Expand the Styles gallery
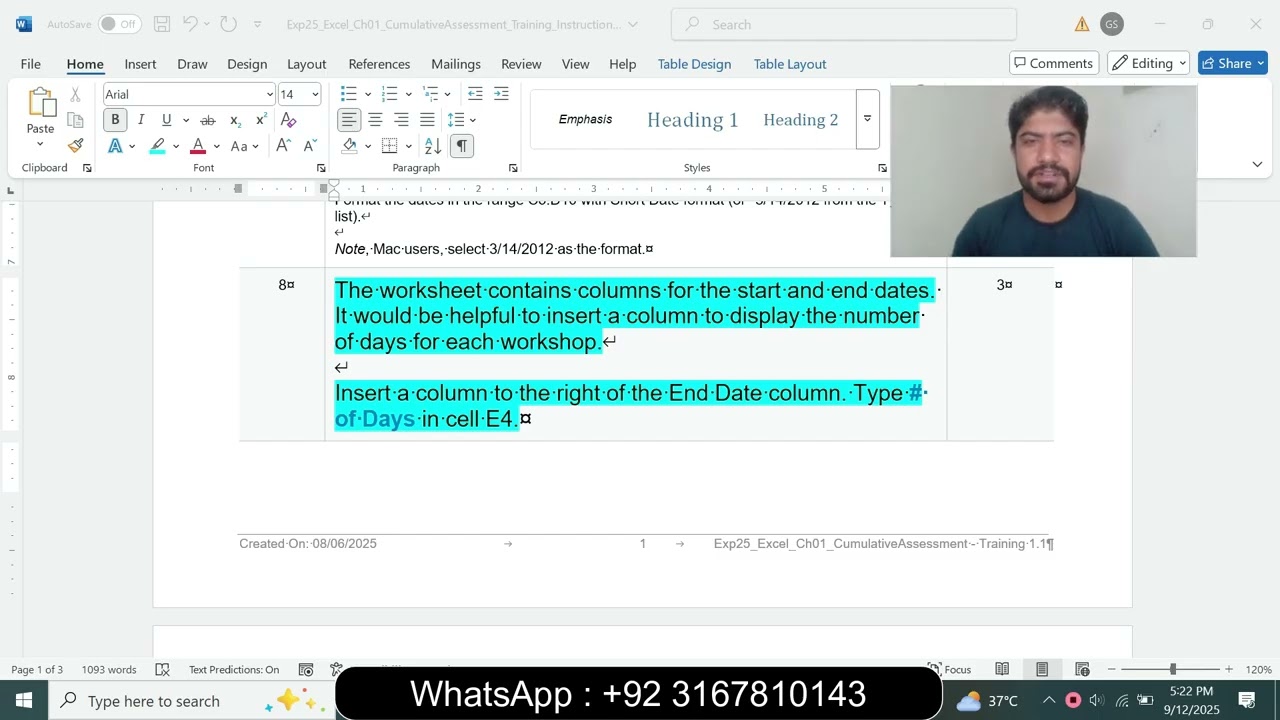The height and width of the screenshot is (720, 1280). [x=867, y=118]
